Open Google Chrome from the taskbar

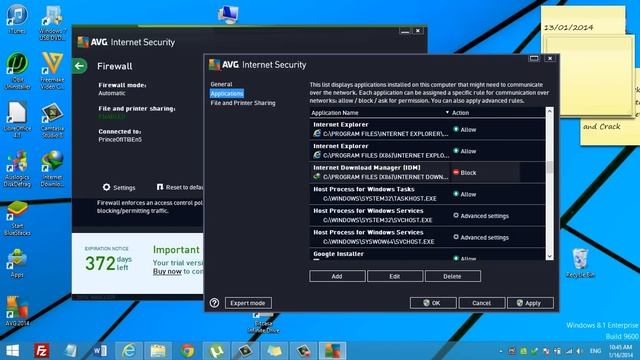187,351
